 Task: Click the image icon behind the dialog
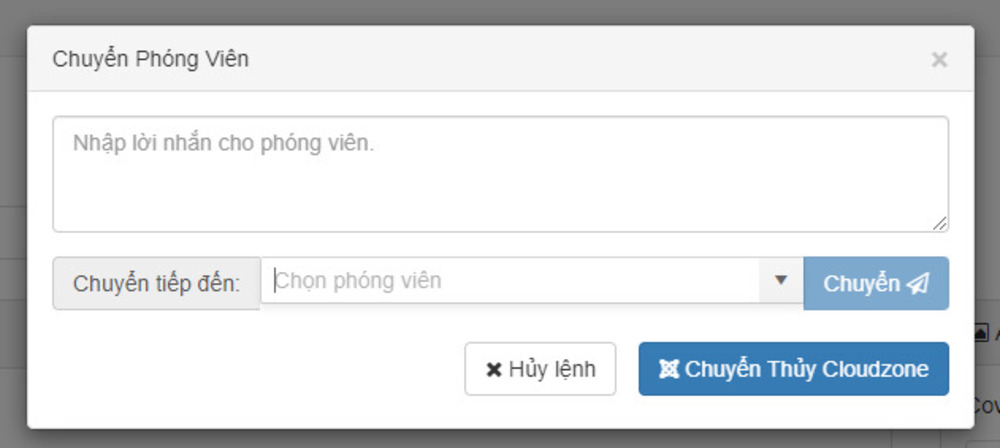[981, 333]
